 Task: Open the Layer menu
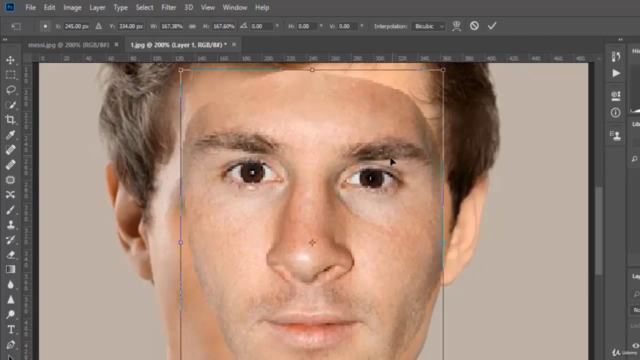click(97, 7)
